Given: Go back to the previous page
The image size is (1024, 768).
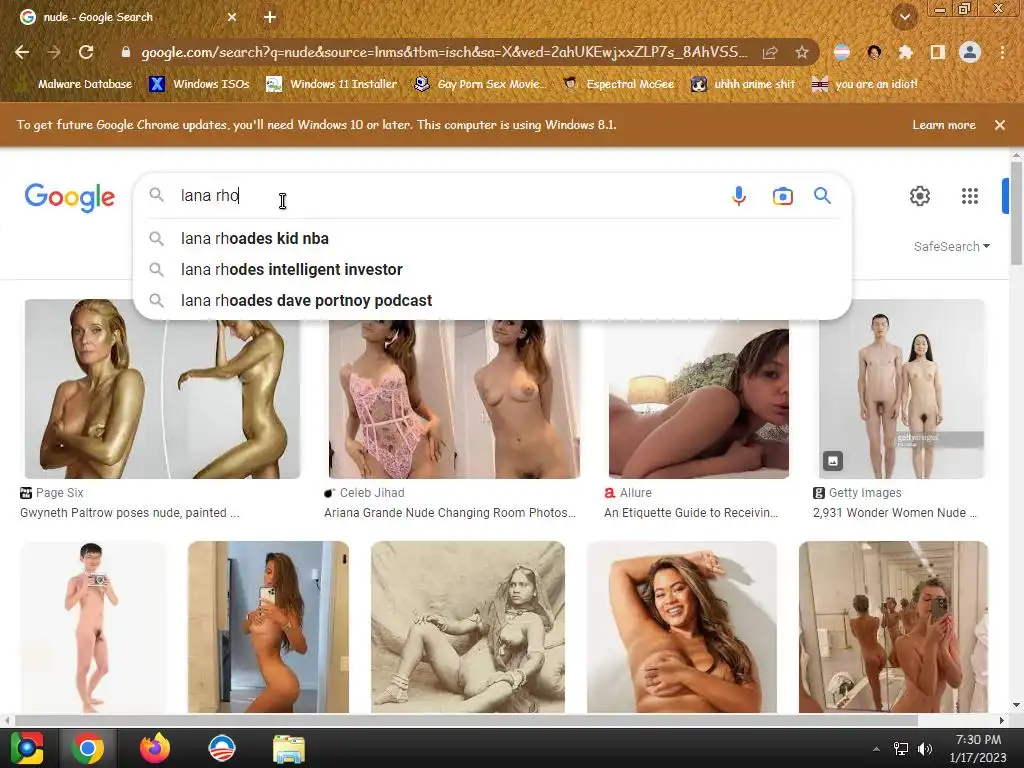Looking at the screenshot, I should (x=22, y=52).
